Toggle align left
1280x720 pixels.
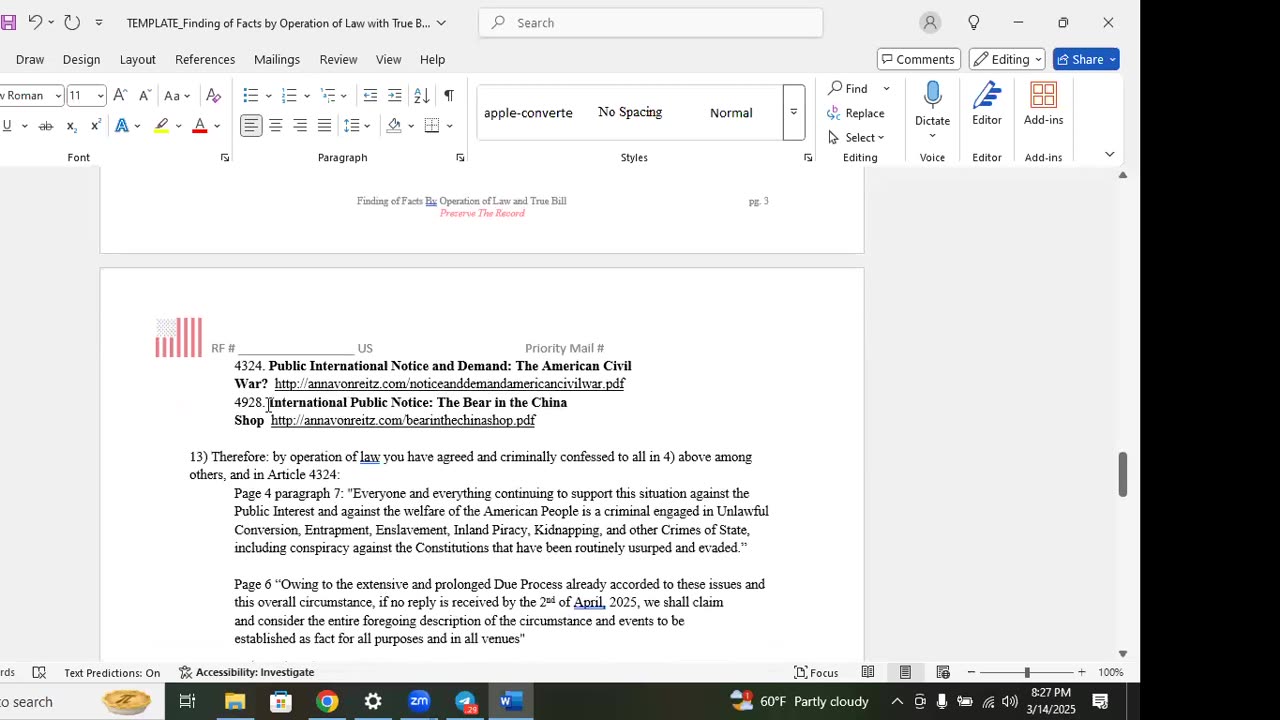tap(251, 126)
